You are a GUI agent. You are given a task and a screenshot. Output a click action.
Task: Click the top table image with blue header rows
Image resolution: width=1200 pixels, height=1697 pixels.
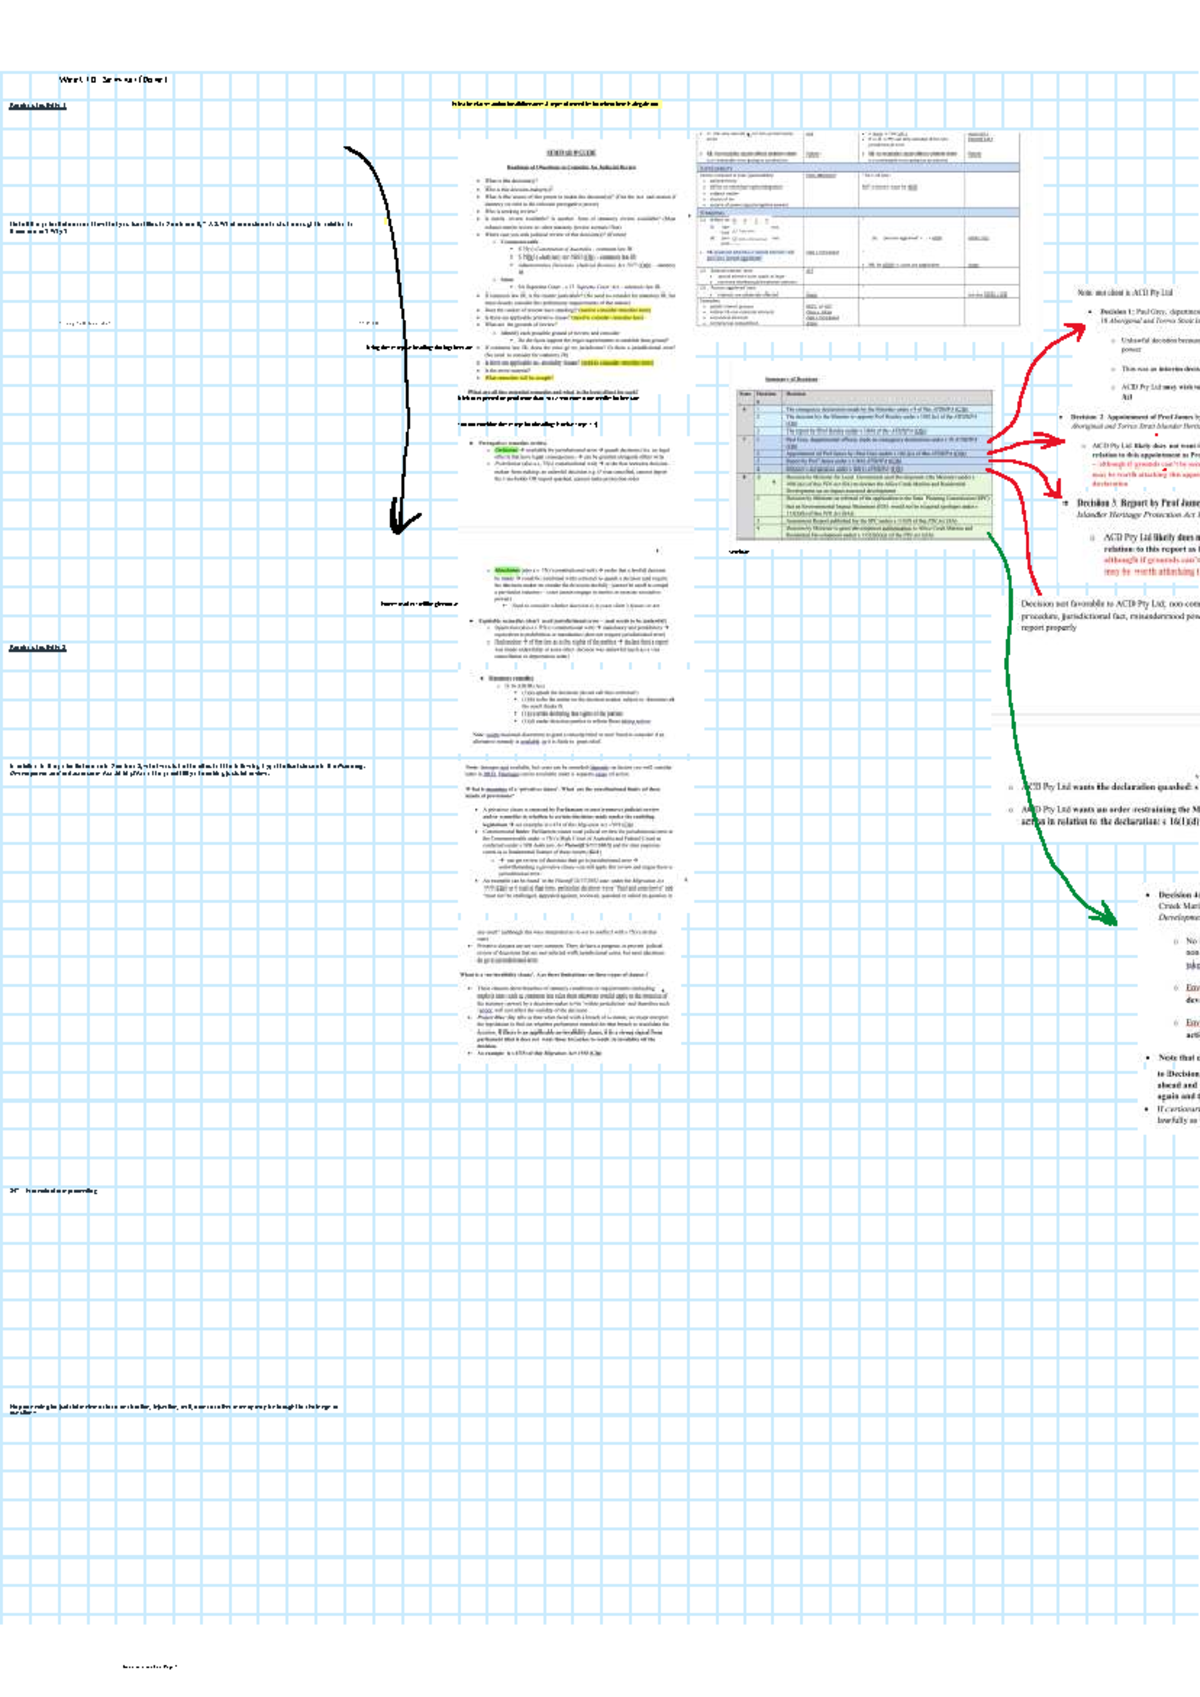(x=858, y=228)
